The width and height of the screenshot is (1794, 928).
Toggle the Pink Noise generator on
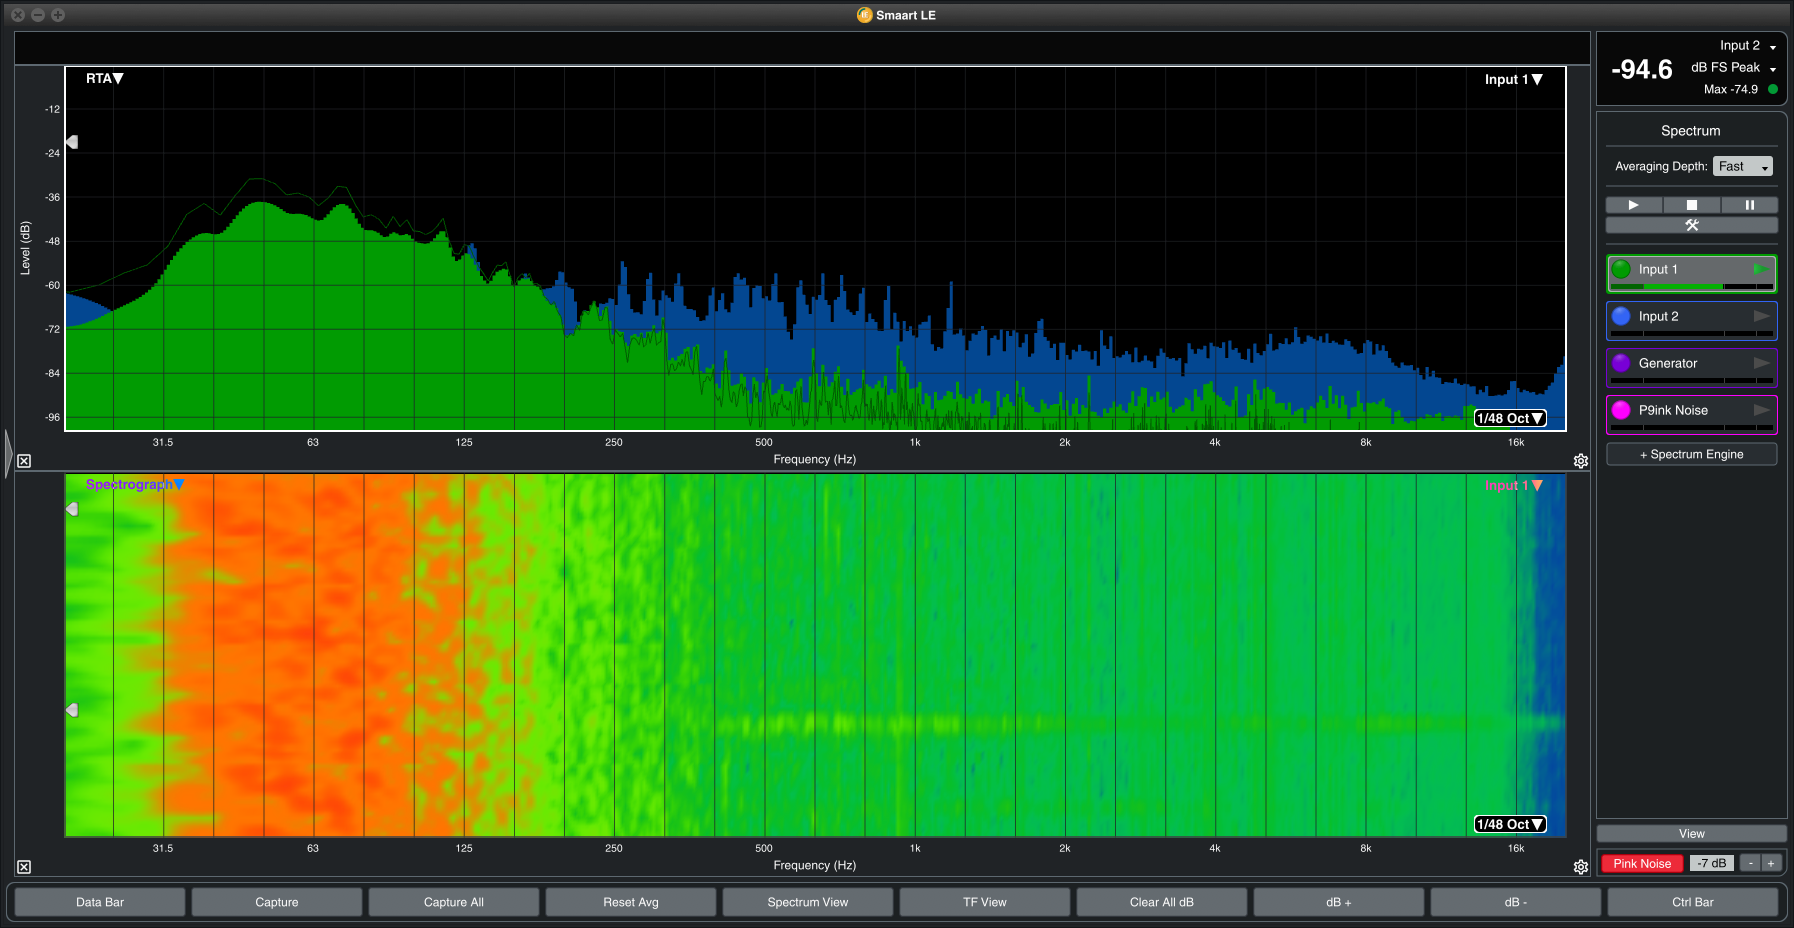tap(1642, 863)
